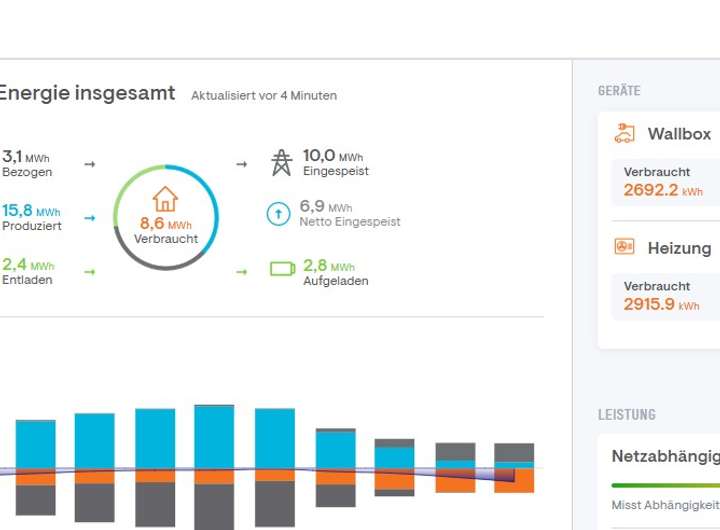Click the green arrow next to Entladen
720x530 pixels.
(x=90, y=271)
